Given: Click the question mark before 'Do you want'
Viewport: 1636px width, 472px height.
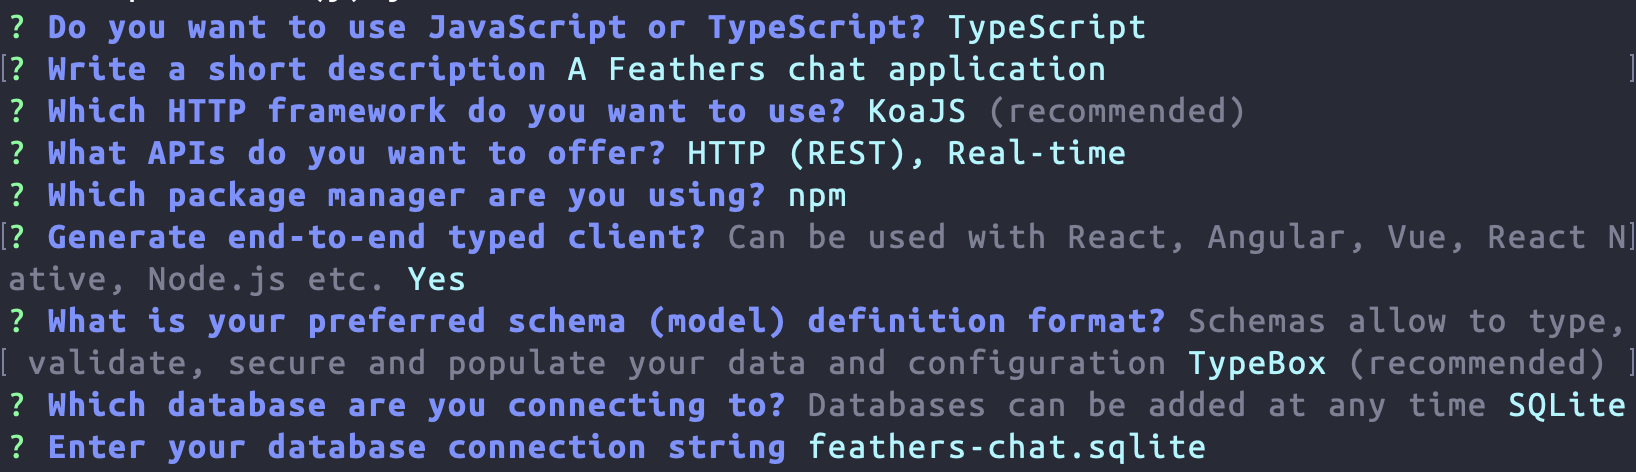Looking at the screenshot, I should (17, 27).
